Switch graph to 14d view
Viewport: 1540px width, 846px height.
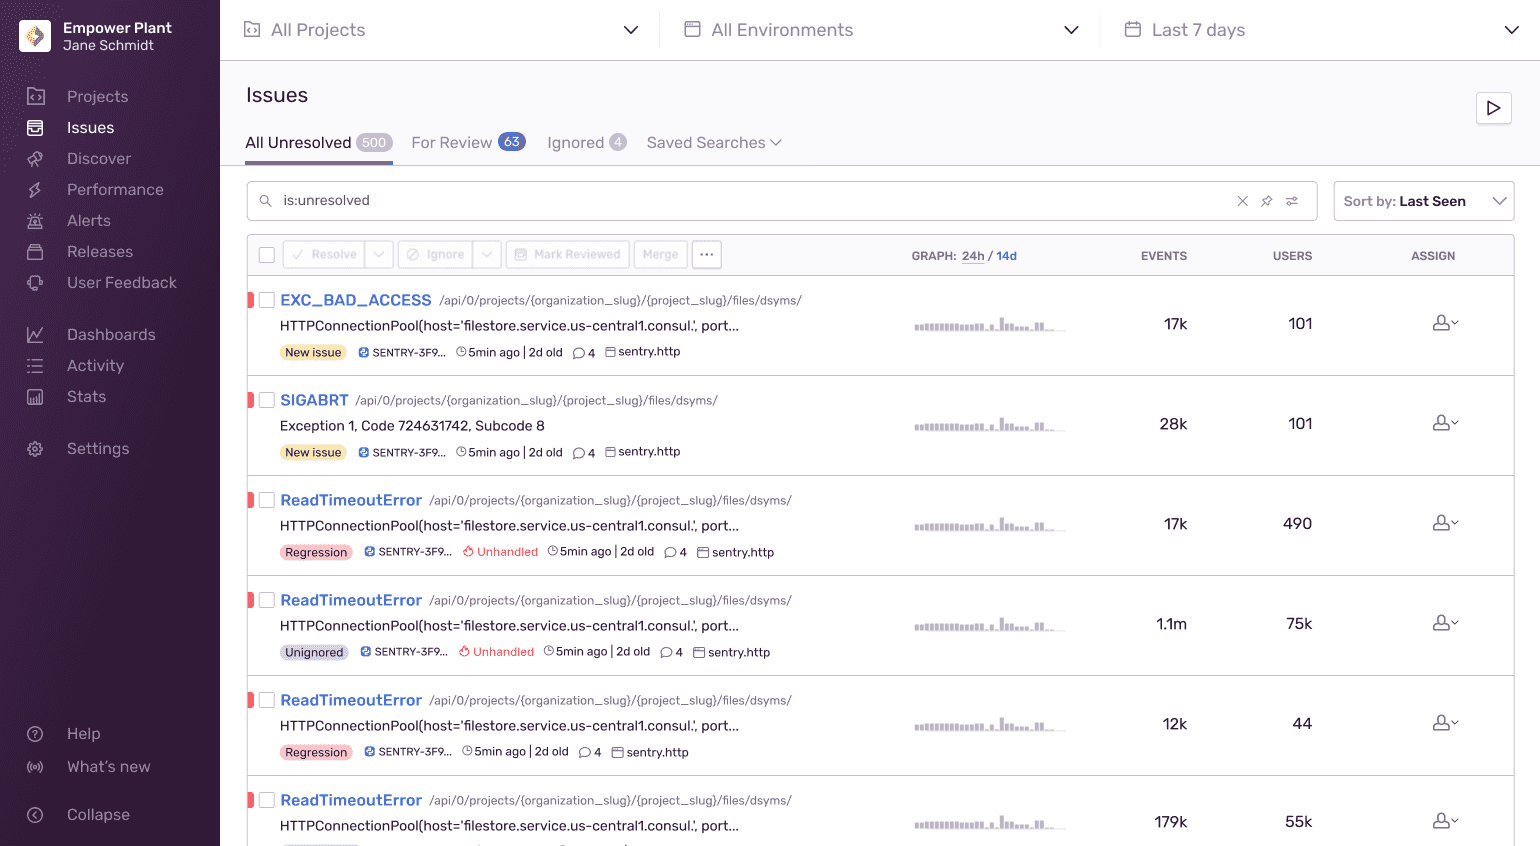tap(1006, 256)
